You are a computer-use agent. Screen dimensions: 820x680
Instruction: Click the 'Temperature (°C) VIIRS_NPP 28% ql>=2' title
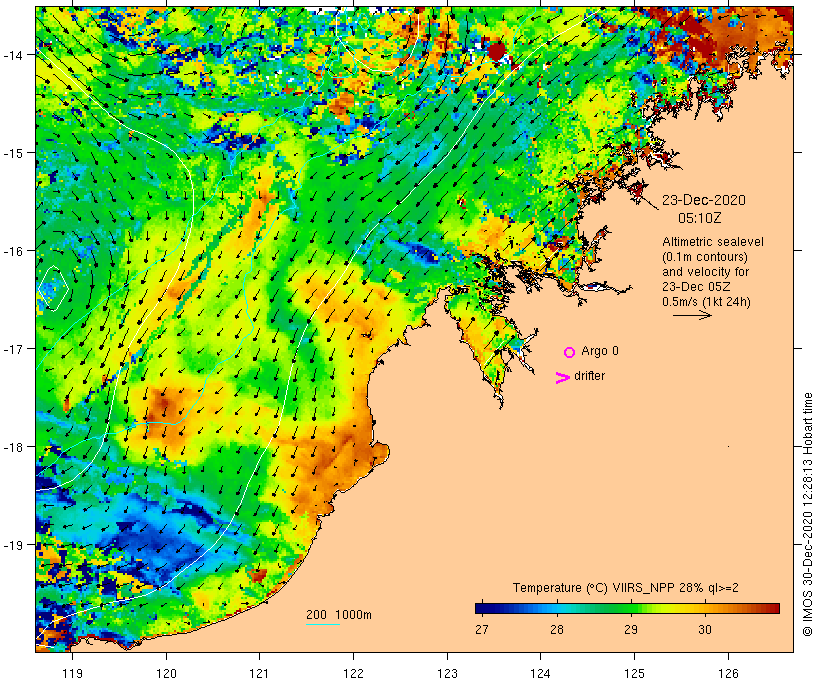[x=625, y=588]
